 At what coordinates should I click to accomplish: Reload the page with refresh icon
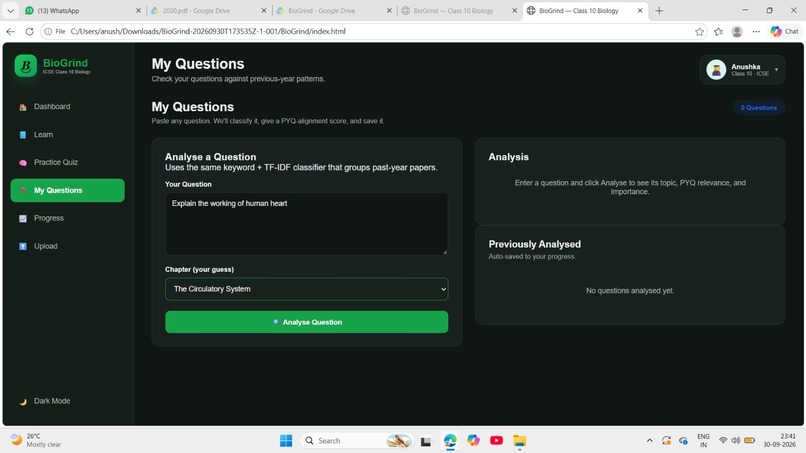(x=29, y=31)
